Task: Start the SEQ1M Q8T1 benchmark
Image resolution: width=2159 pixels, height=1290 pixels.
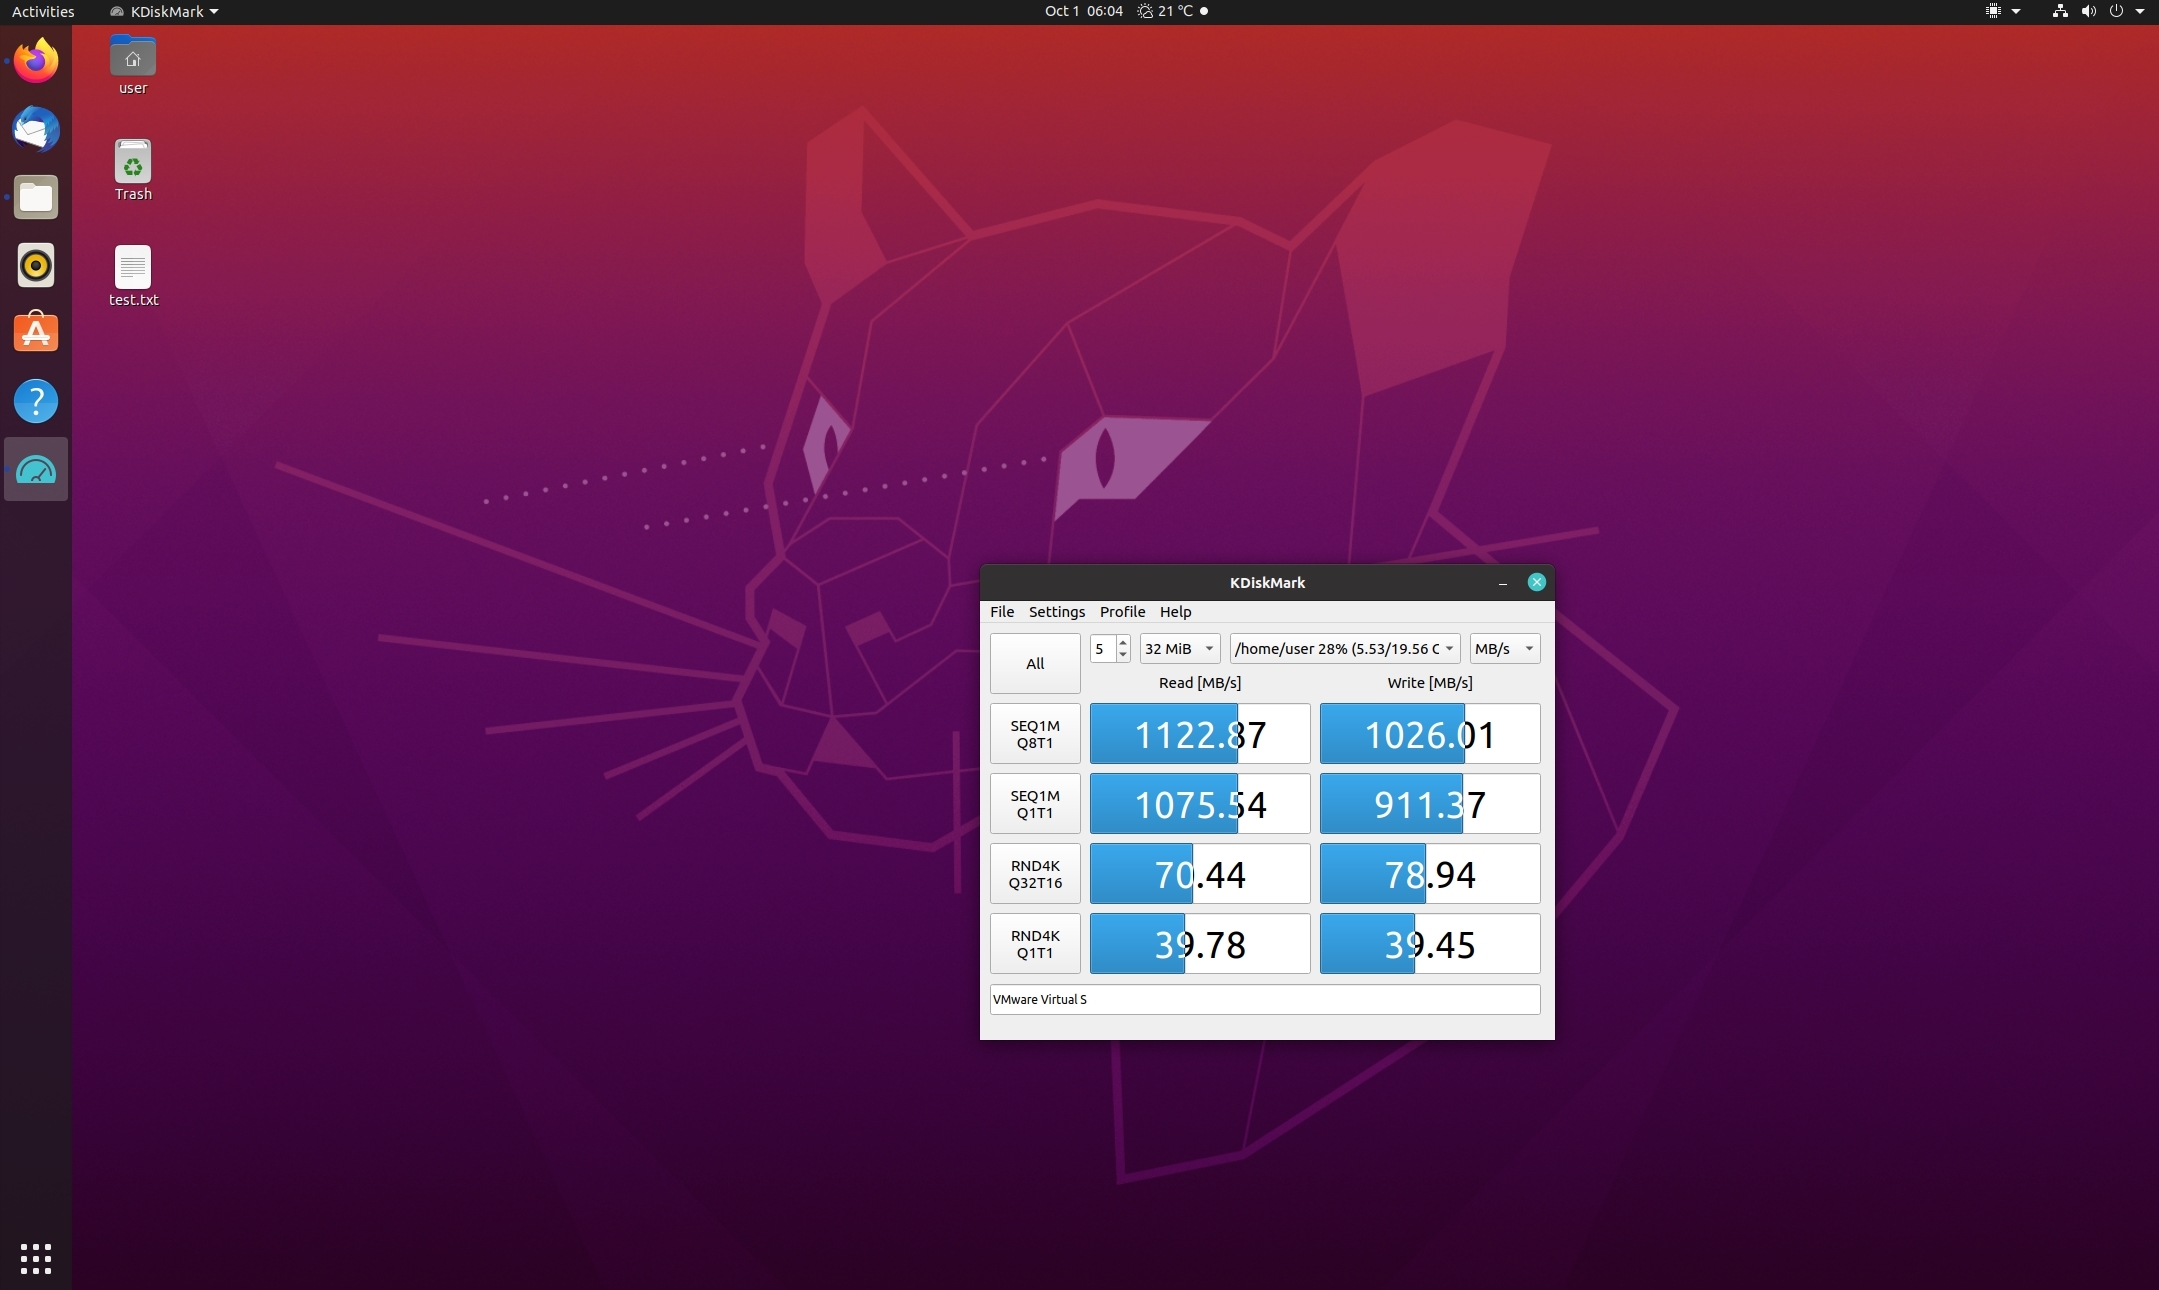Action: (x=1034, y=733)
